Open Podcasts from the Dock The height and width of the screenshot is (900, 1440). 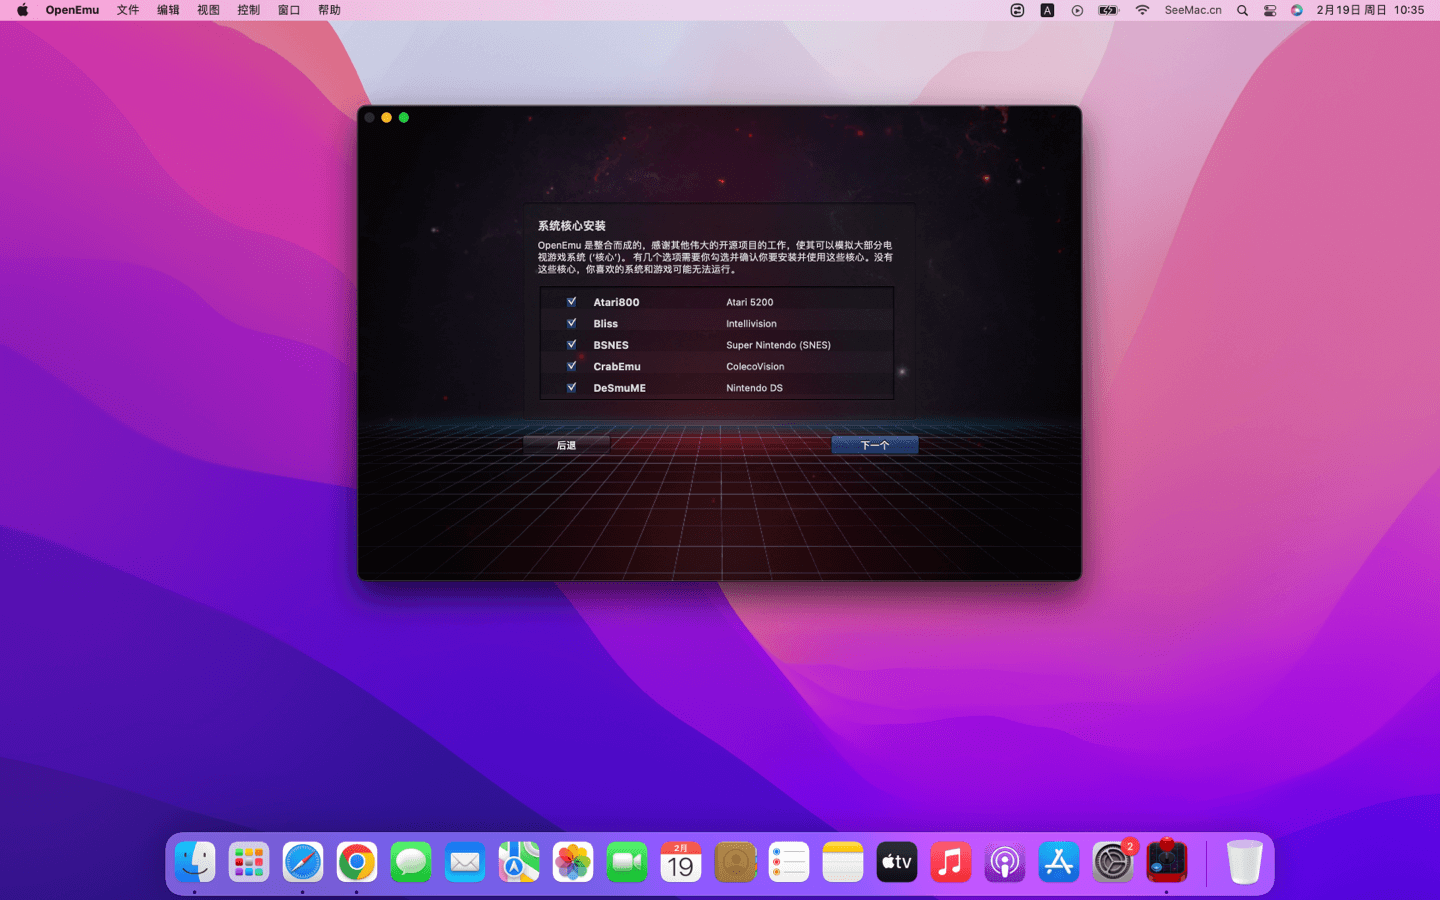click(x=1005, y=862)
